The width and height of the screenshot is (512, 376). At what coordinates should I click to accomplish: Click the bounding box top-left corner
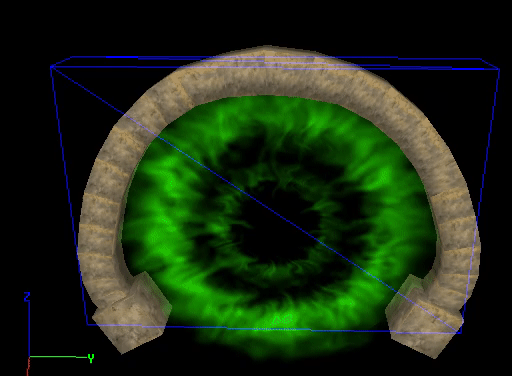click(52, 67)
